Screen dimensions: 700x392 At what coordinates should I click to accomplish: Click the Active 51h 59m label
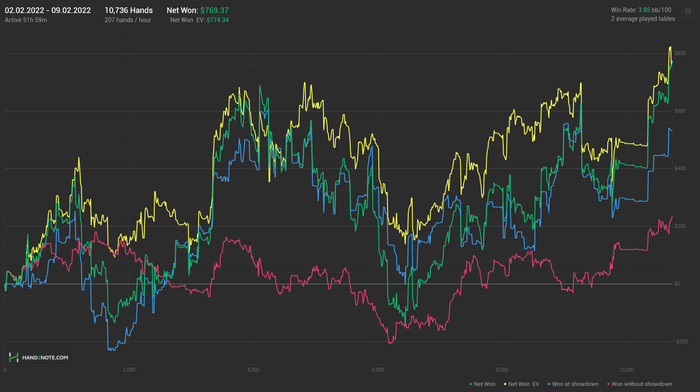tap(26, 20)
